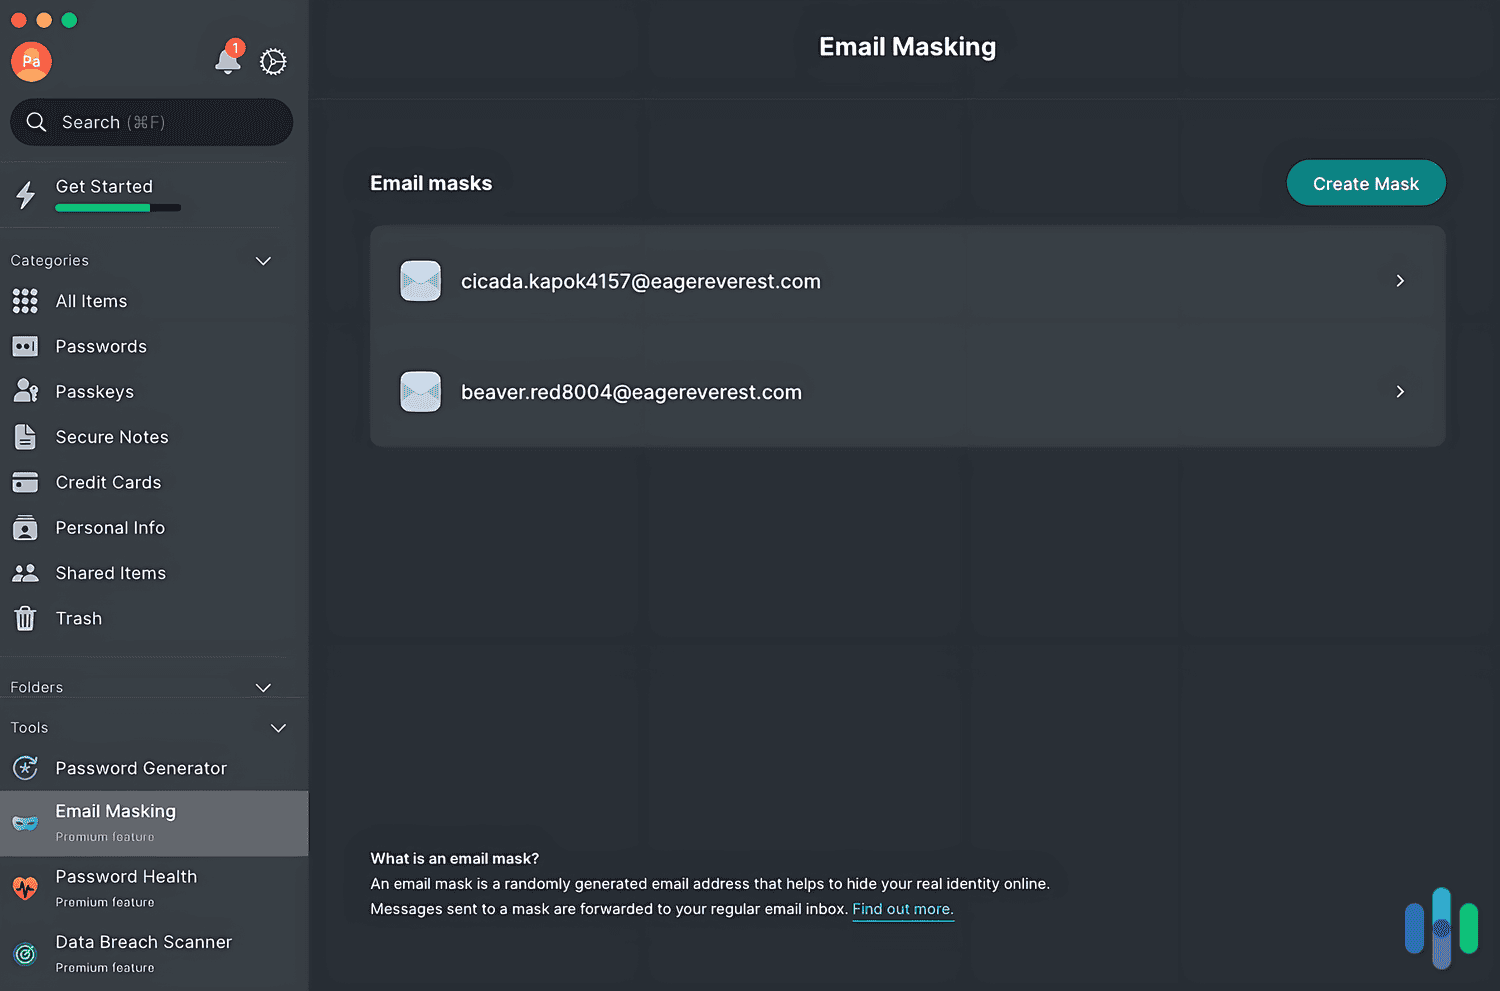Viewport: 1500px width, 991px height.
Task: Click the Pa profile avatar
Action: pyautogui.click(x=31, y=61)
